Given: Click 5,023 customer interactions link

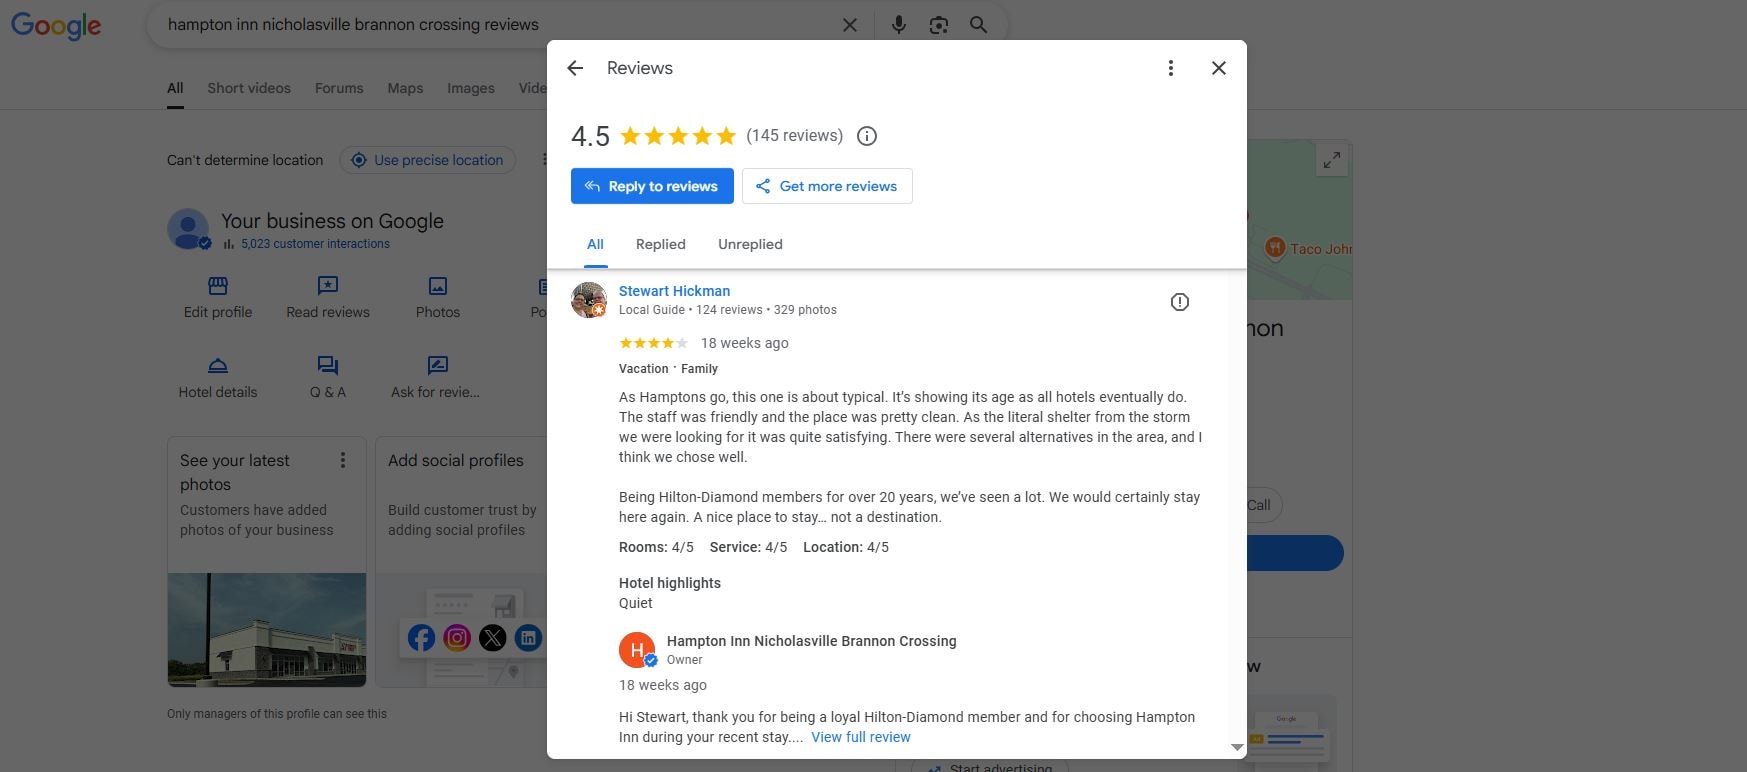Looking at the screenshot, I should click(x=315, y=244).
